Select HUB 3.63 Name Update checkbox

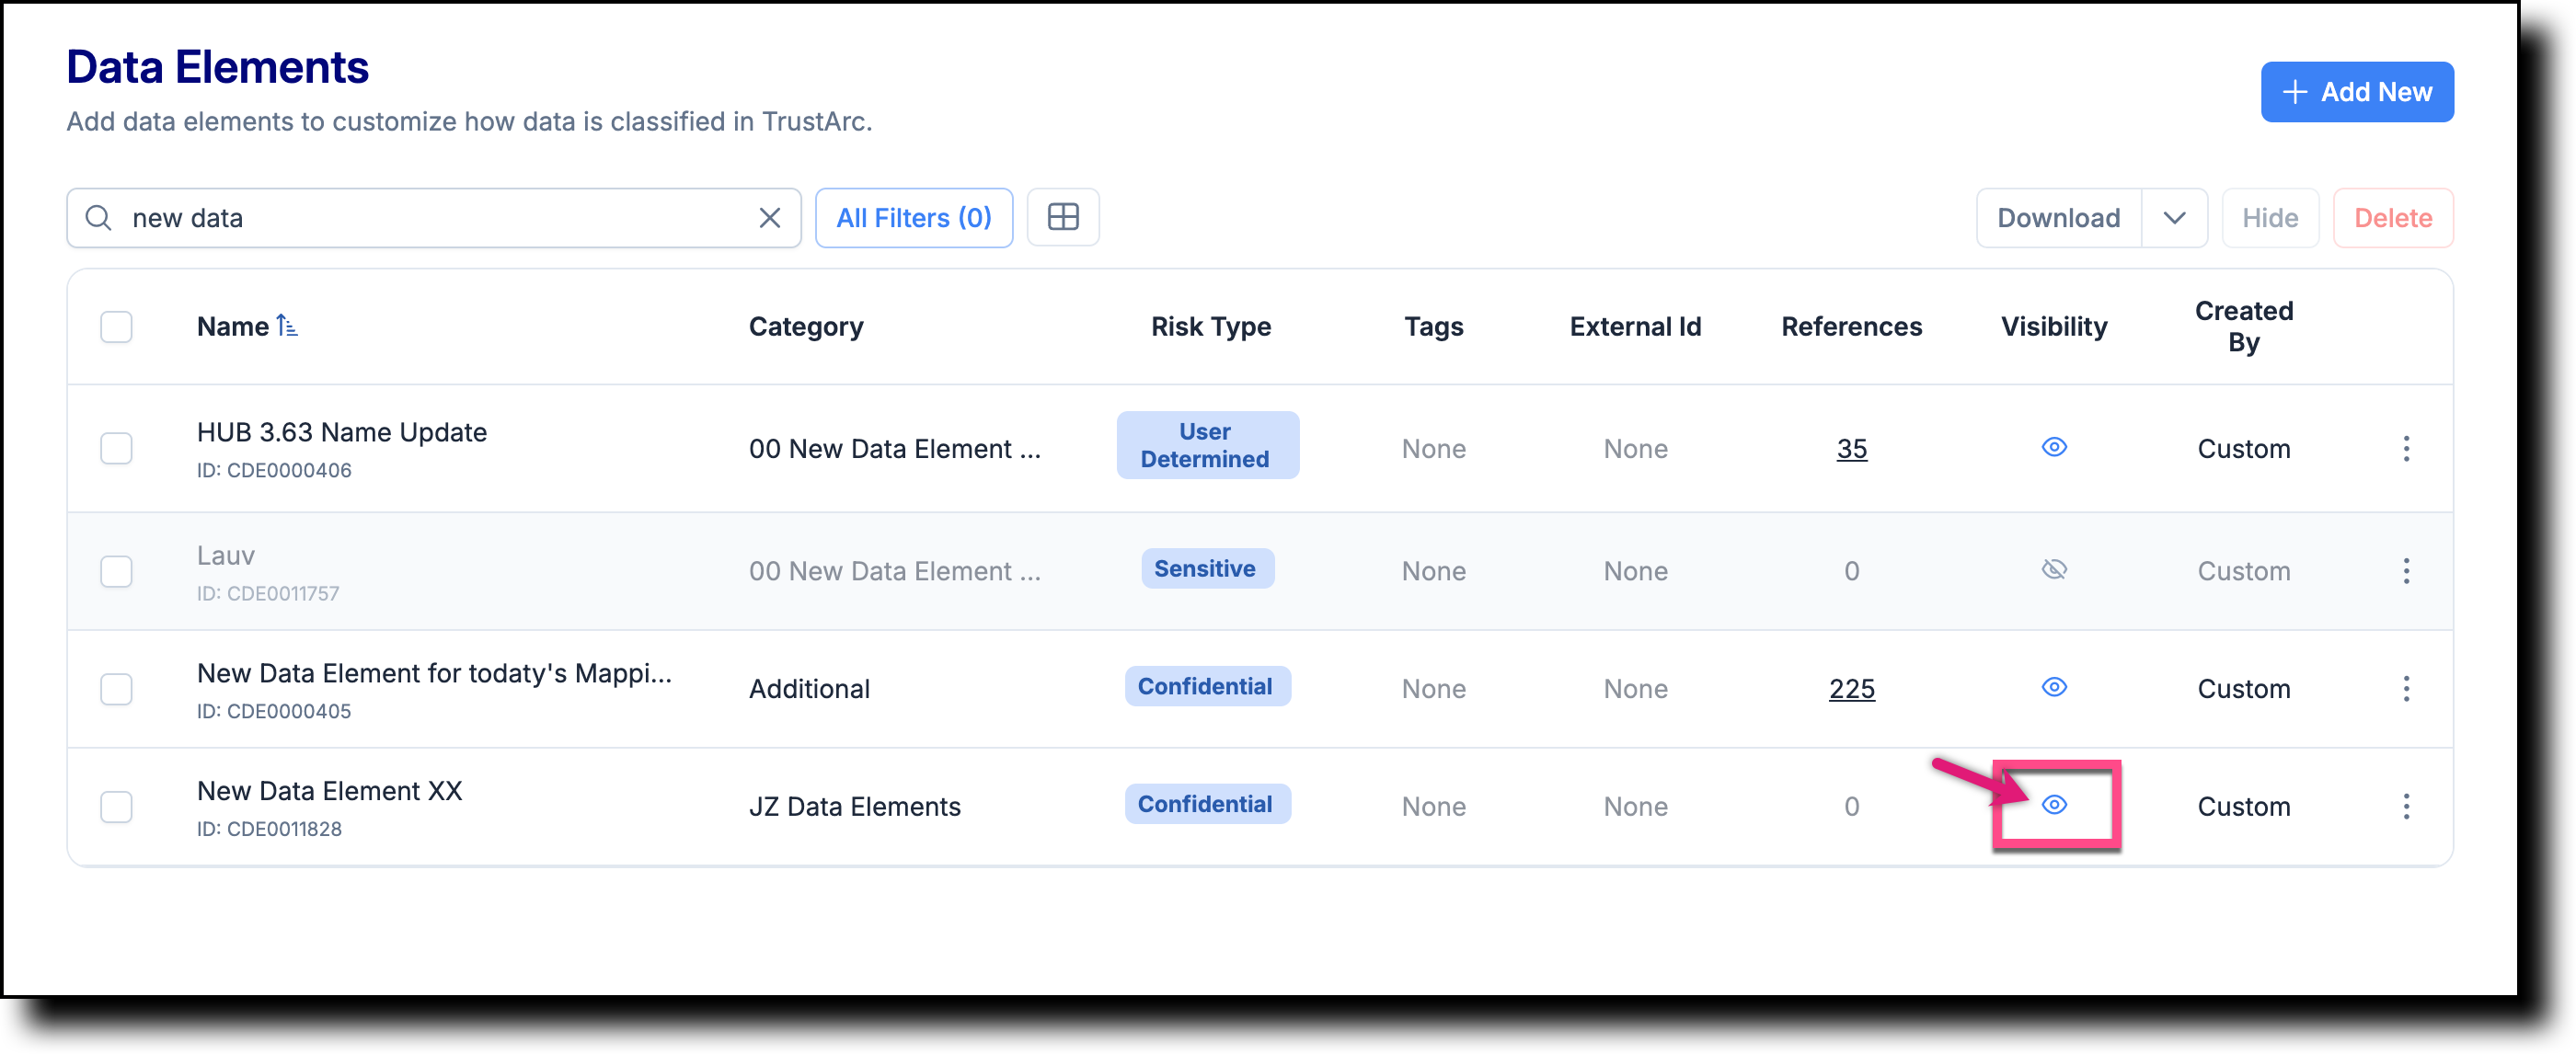click(116, 448)
